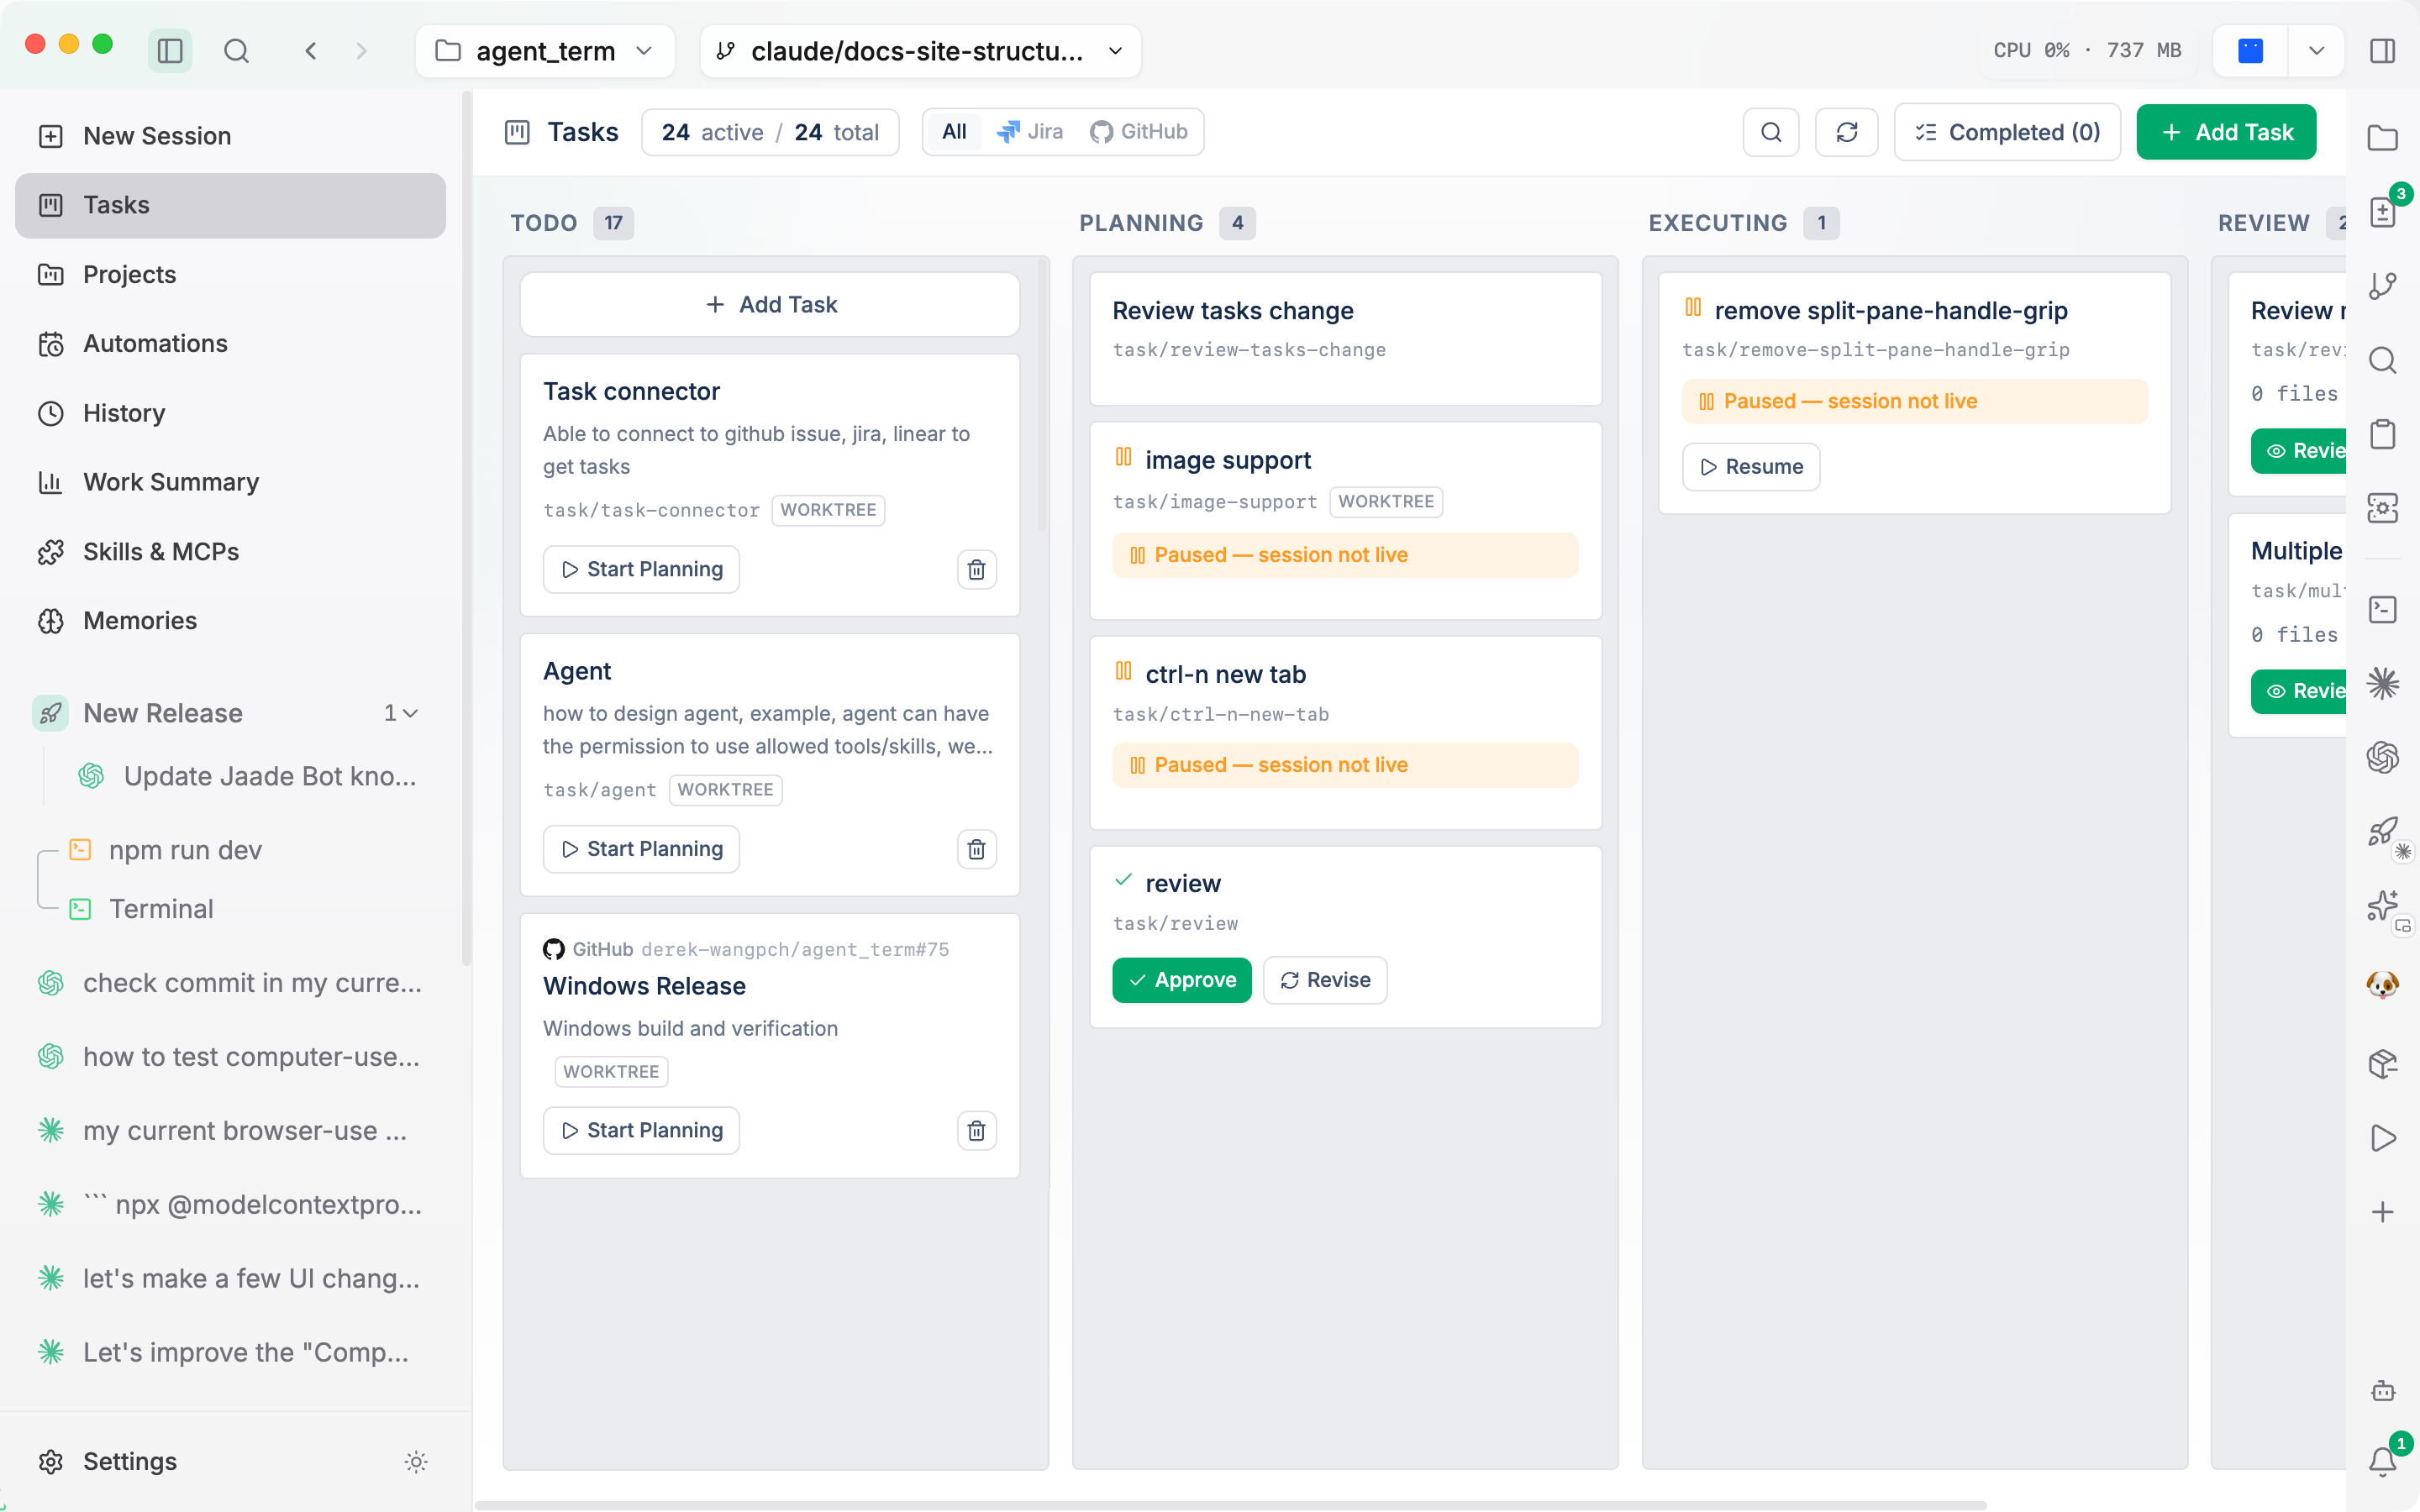
Task: Toggle light theme sun icon beside Settings
Action: (416, 1462)
